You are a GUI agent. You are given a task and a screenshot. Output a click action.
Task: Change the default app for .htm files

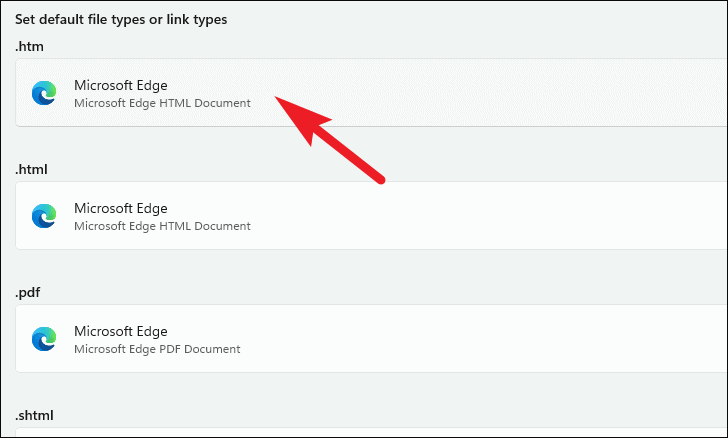[x=371, y=92]
